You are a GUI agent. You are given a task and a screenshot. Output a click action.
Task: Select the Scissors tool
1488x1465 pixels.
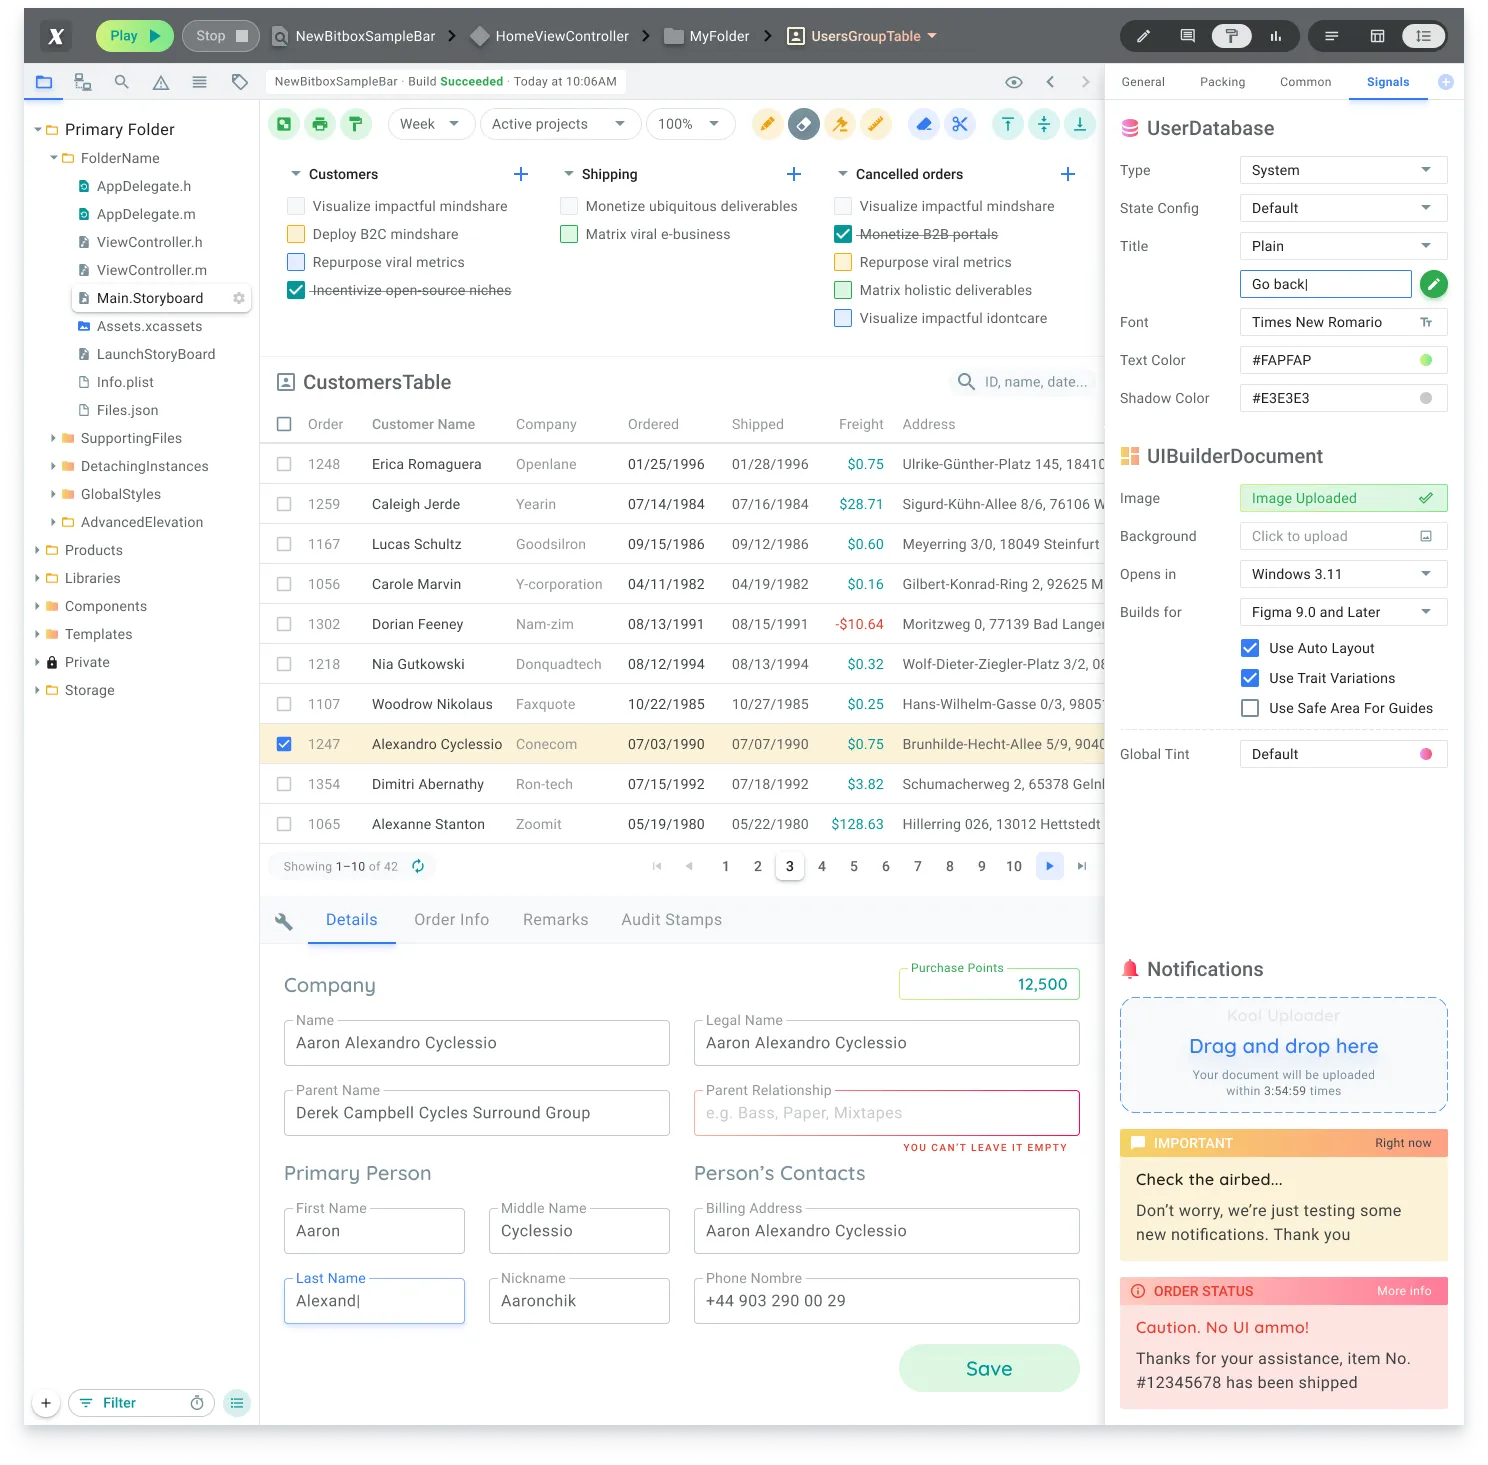(959, 124)
